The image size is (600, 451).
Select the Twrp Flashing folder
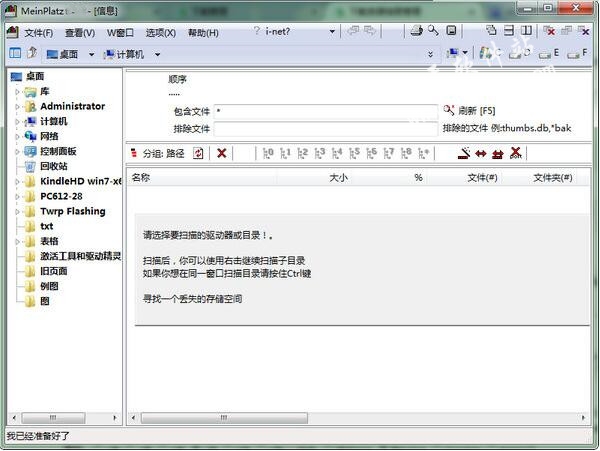coord(73,211)
